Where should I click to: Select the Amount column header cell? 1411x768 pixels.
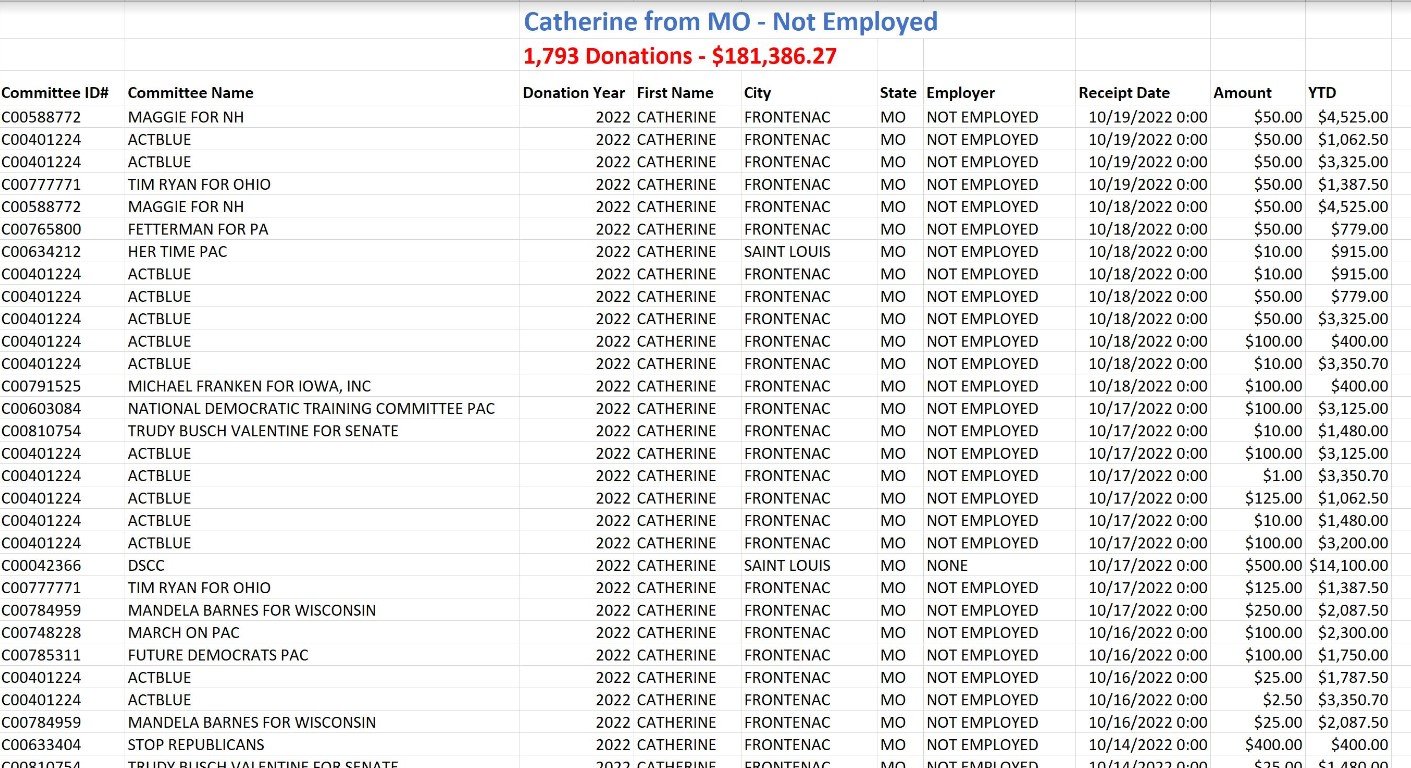(x=1242, y=93)
